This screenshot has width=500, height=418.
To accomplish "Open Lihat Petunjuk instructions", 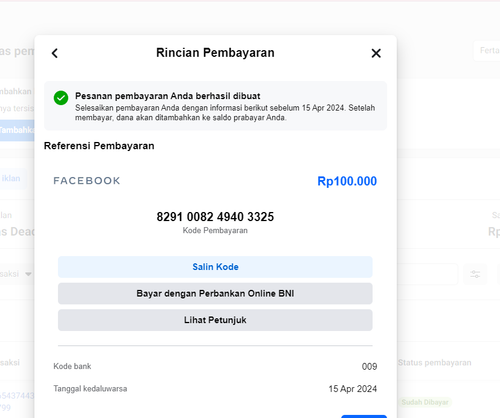I will [x=215, y=320].
